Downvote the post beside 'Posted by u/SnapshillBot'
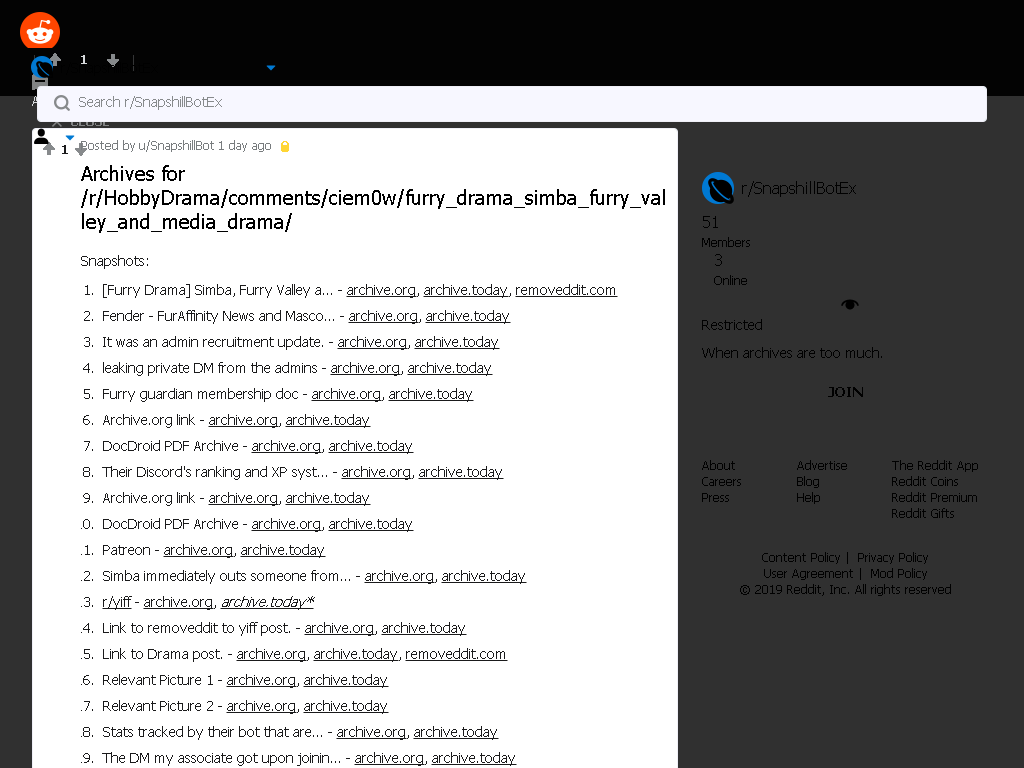 81,150
